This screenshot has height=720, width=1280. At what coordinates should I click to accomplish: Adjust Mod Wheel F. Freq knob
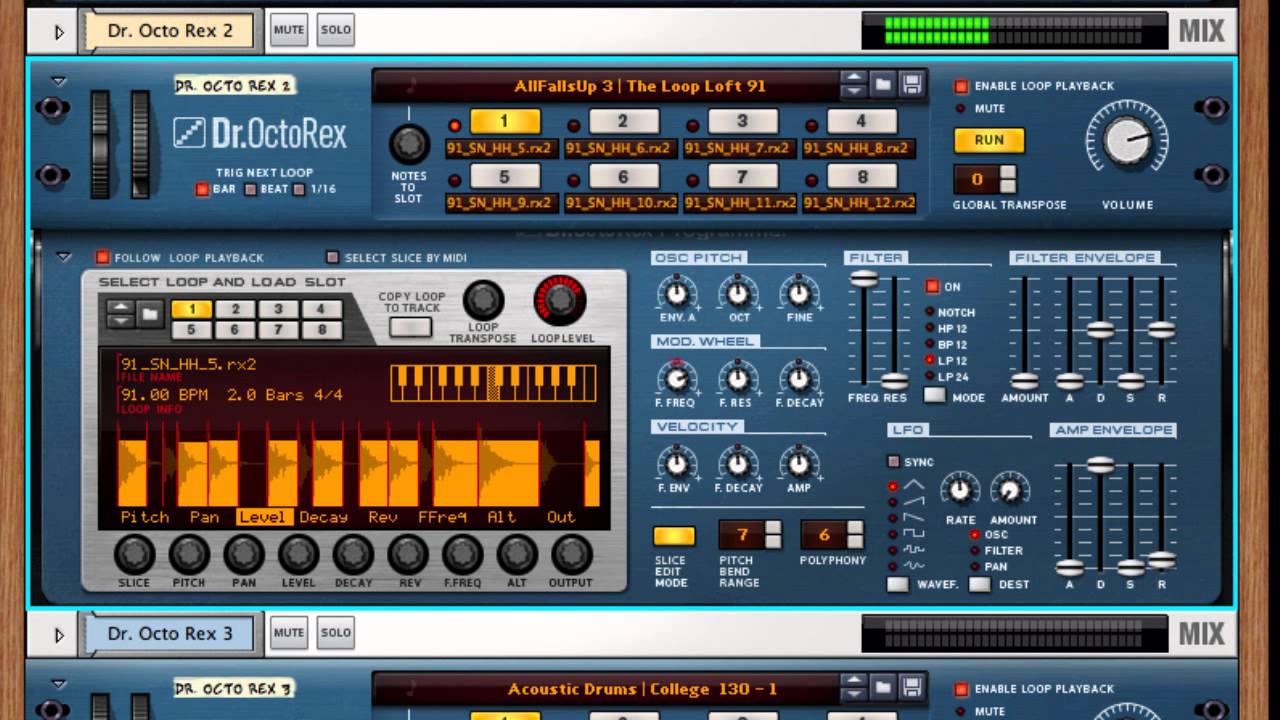coord(677,379)
